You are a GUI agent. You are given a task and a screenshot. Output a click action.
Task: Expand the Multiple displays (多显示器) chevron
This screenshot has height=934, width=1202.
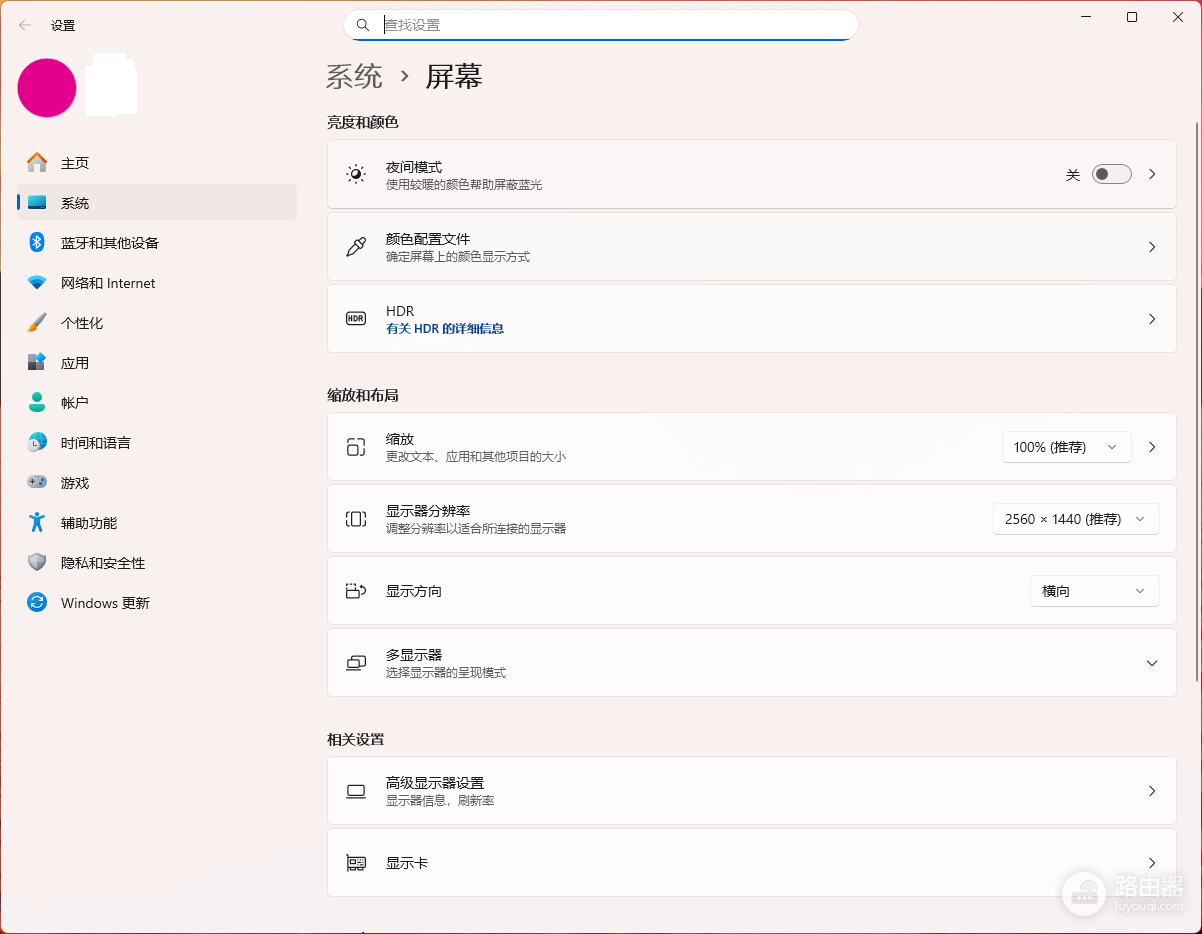pos(1152,663)
